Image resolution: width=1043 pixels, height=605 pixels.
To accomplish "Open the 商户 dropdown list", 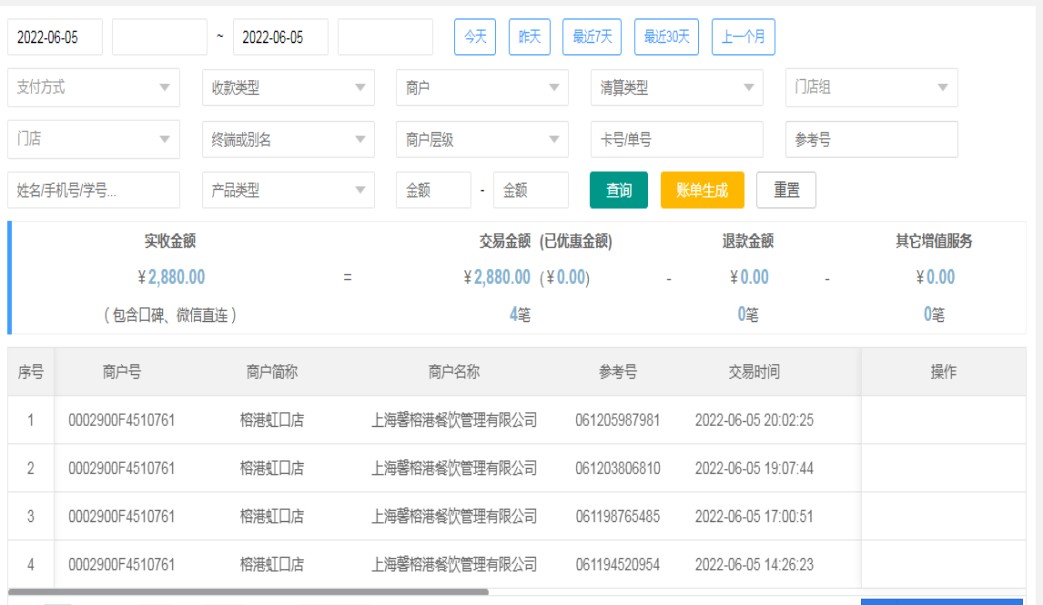I will pos(482,88).
